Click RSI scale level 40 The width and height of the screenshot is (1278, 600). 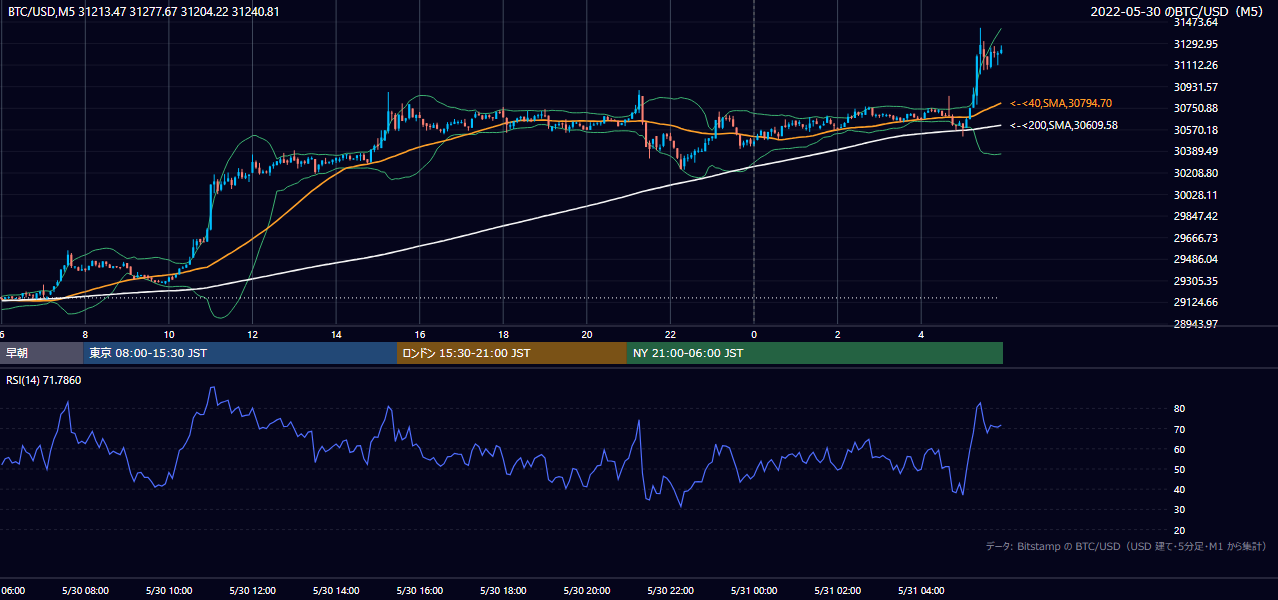point(1179,490)
